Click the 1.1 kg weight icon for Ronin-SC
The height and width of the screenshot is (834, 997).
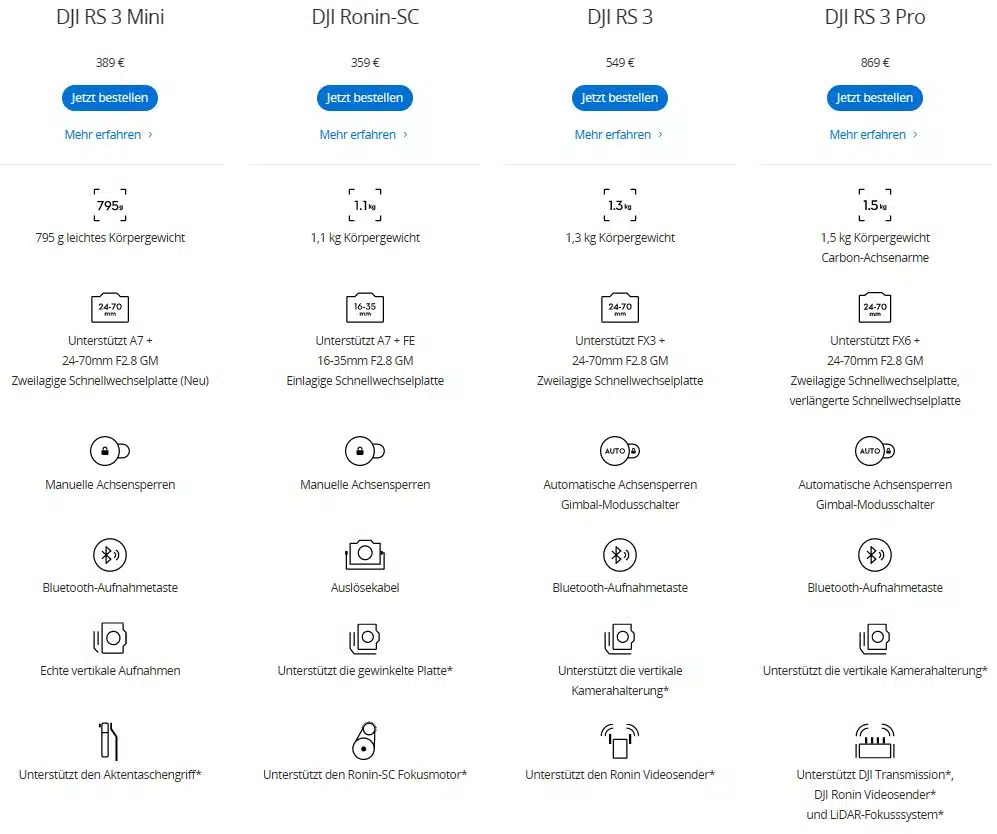[365, 205]
